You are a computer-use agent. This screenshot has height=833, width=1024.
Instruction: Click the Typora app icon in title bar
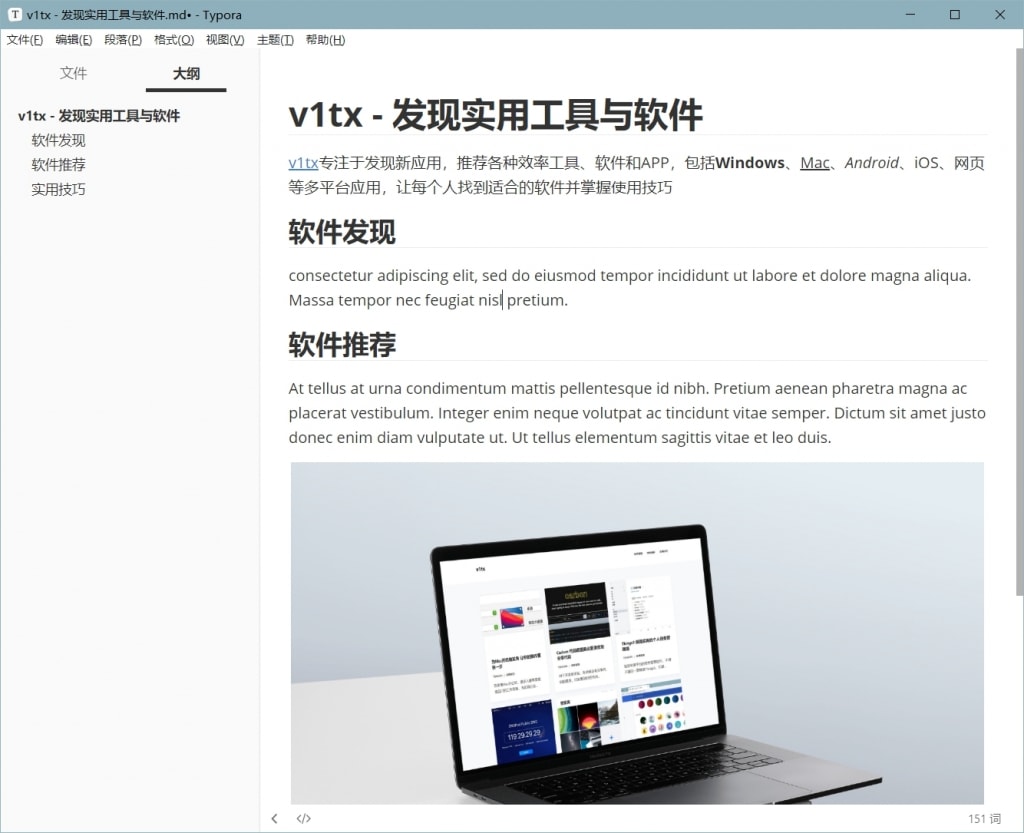[x=14, y=14]
